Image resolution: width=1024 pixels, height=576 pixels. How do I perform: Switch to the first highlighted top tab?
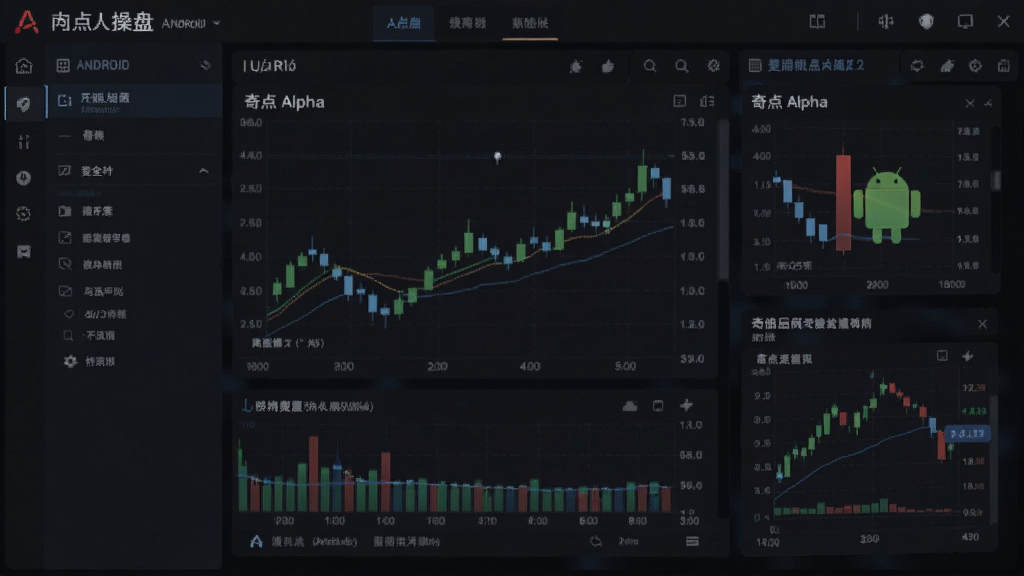tap(404, 24)
